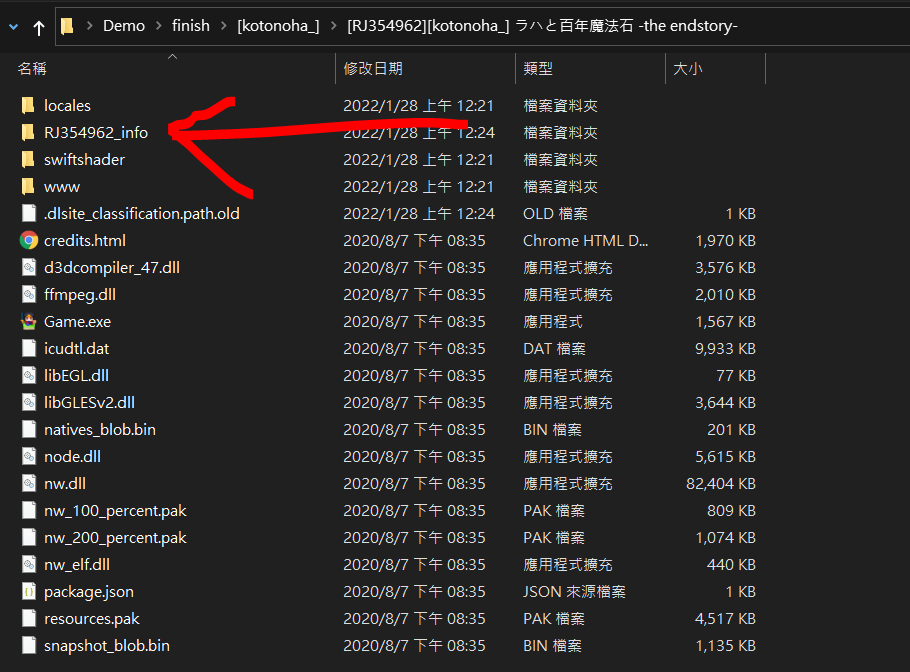Sort by the 類型 column header
This screenshot has width=910, height=672.
(538, 68)
